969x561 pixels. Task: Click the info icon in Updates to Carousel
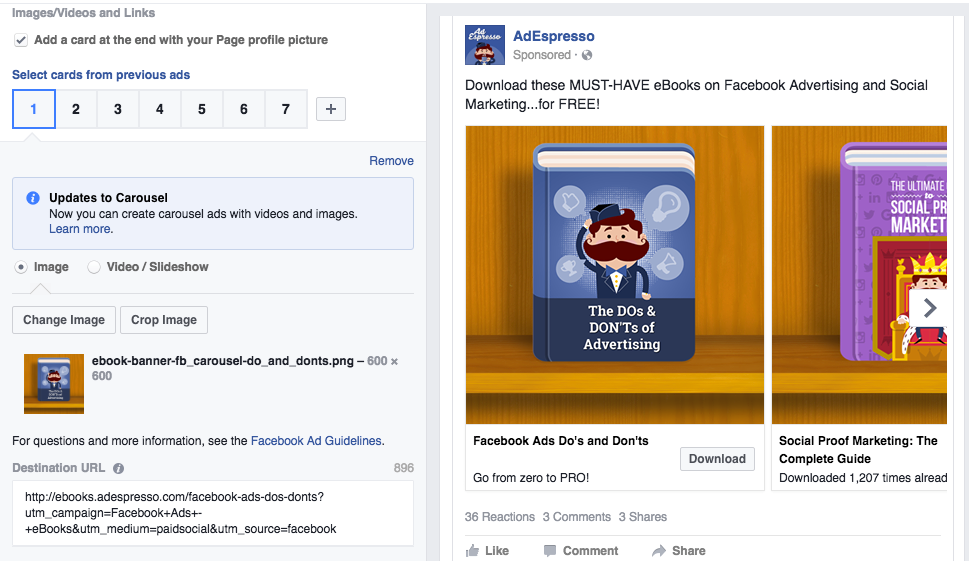point(33,198)
